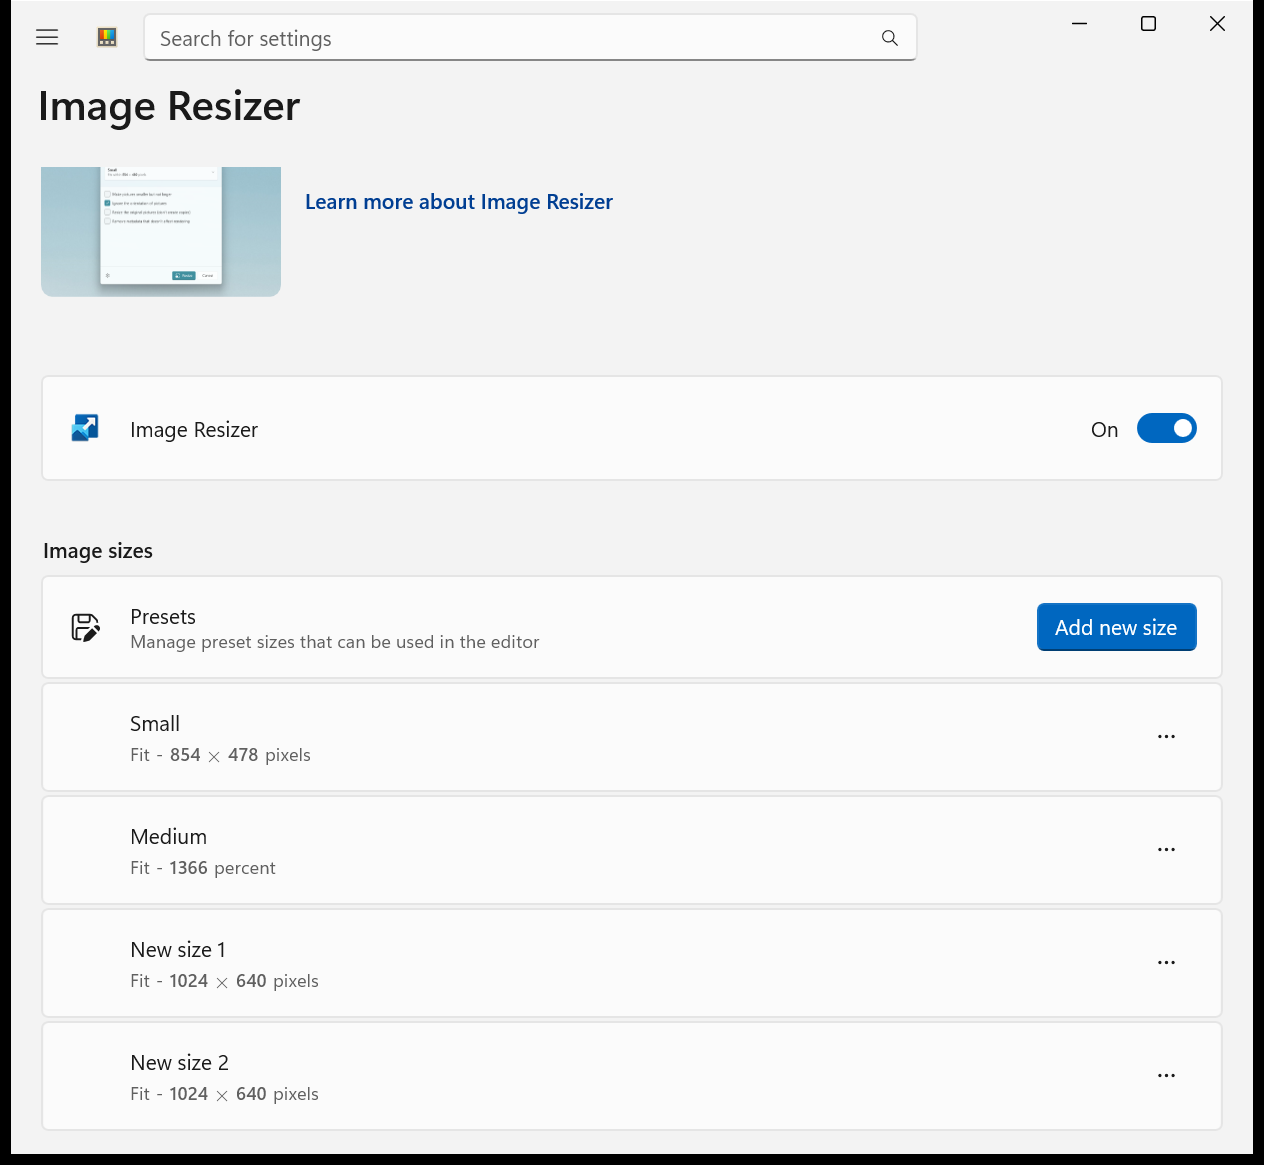1264x1165 pixels.
Task: Maximize the settings window
Action: coord(1148,23)
